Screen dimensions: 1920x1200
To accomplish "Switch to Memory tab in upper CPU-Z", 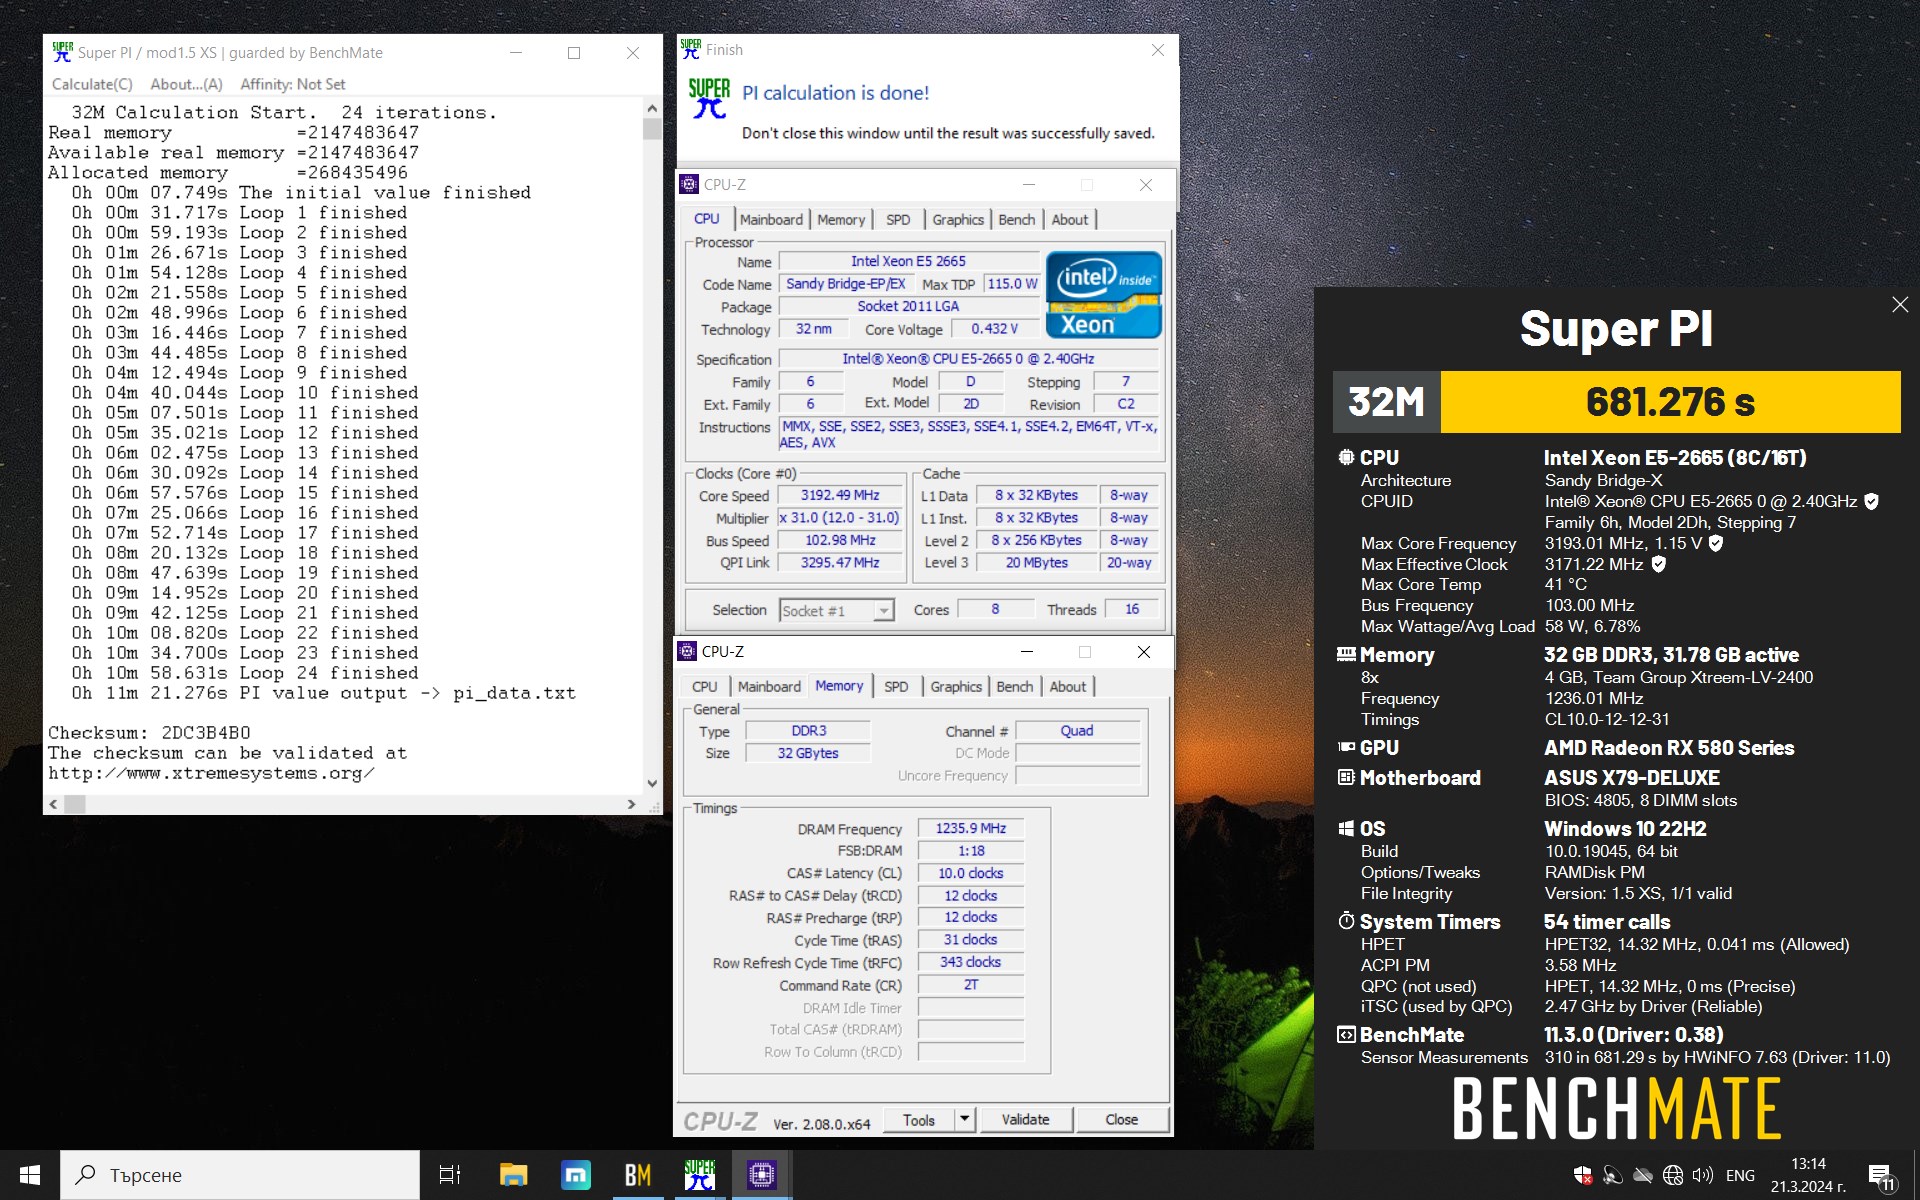I will pos(841,220).
